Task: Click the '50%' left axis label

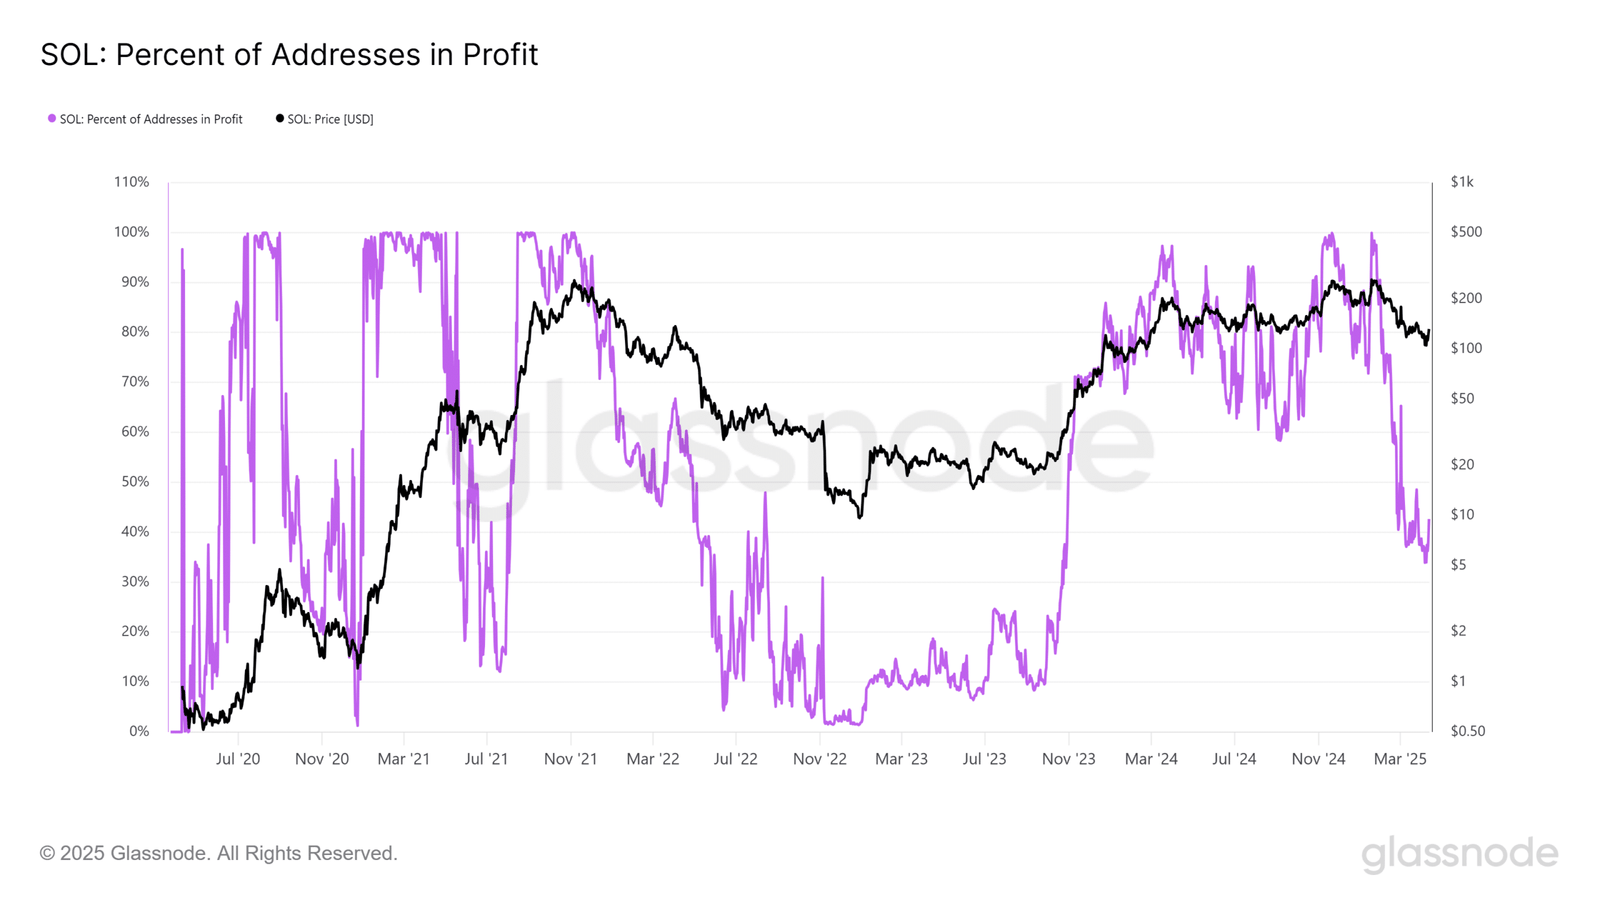Action: 135,482
